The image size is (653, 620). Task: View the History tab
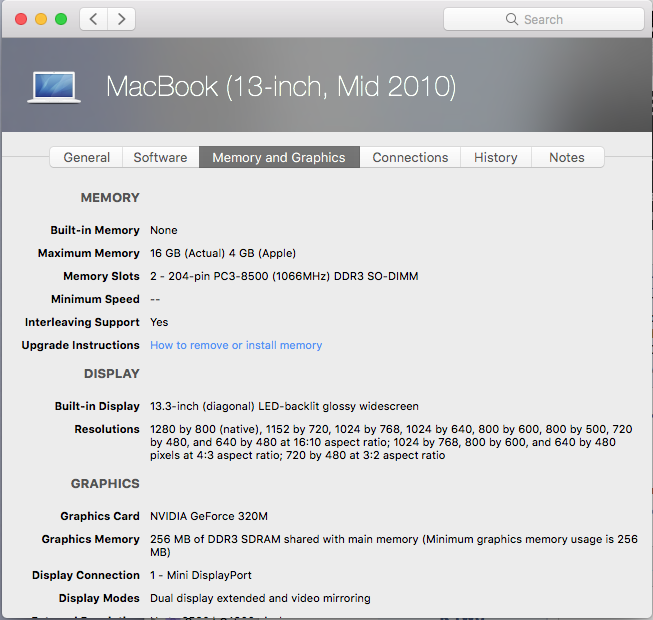496,157
